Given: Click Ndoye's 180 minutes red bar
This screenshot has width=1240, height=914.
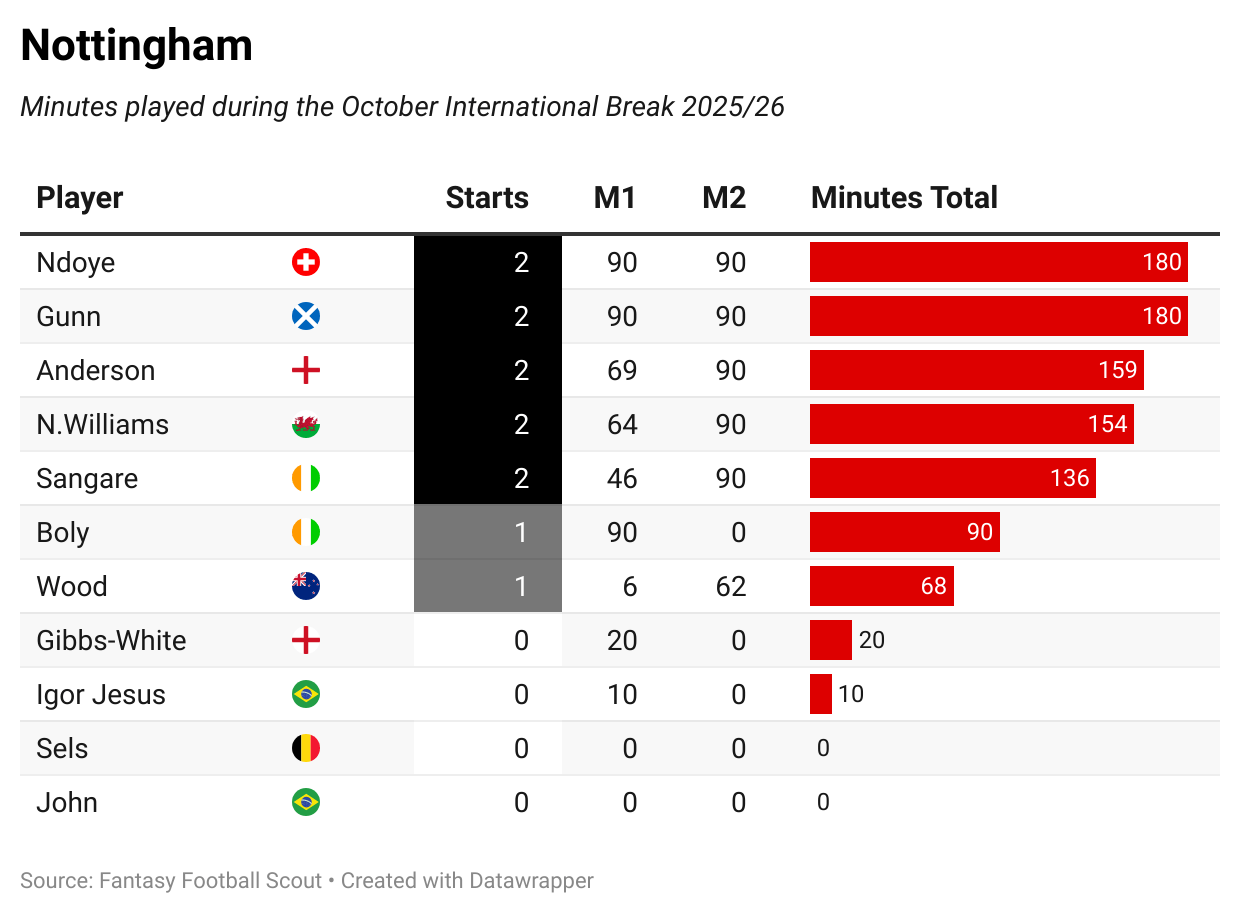Looking at the screenshot, I should coord(998,263).
